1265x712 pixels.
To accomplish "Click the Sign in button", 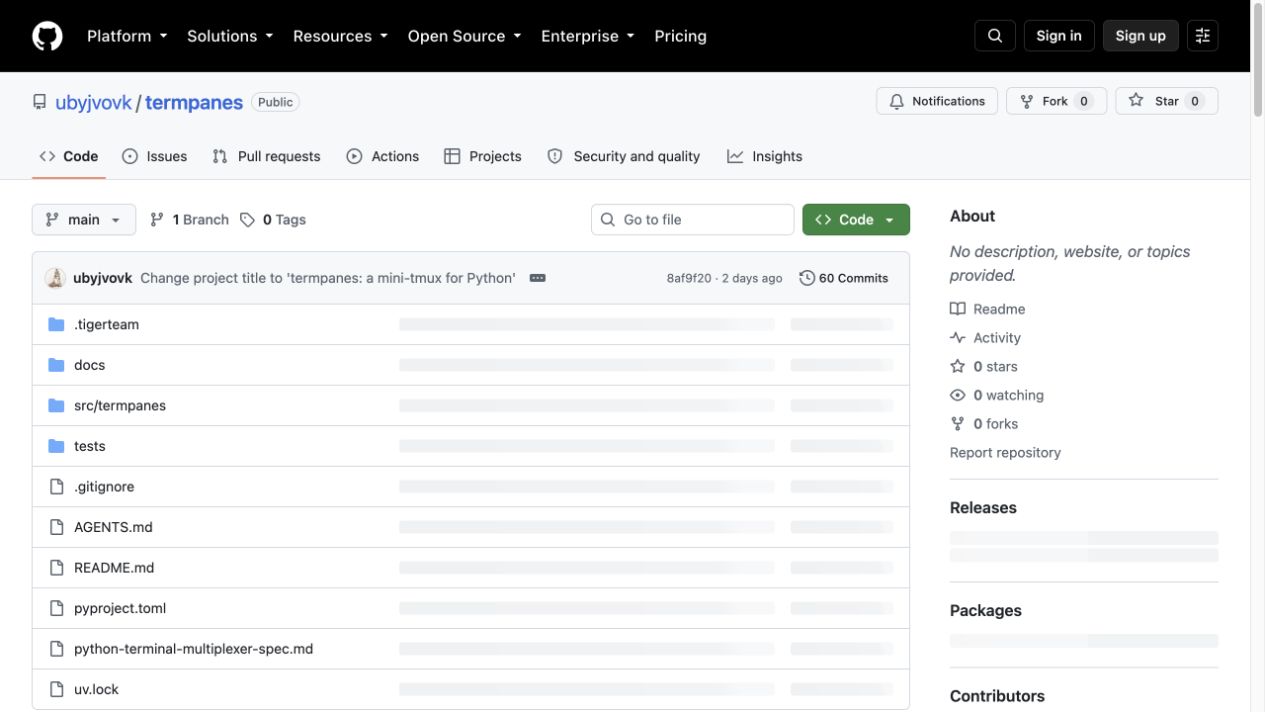I will [x=1059, y=36].
